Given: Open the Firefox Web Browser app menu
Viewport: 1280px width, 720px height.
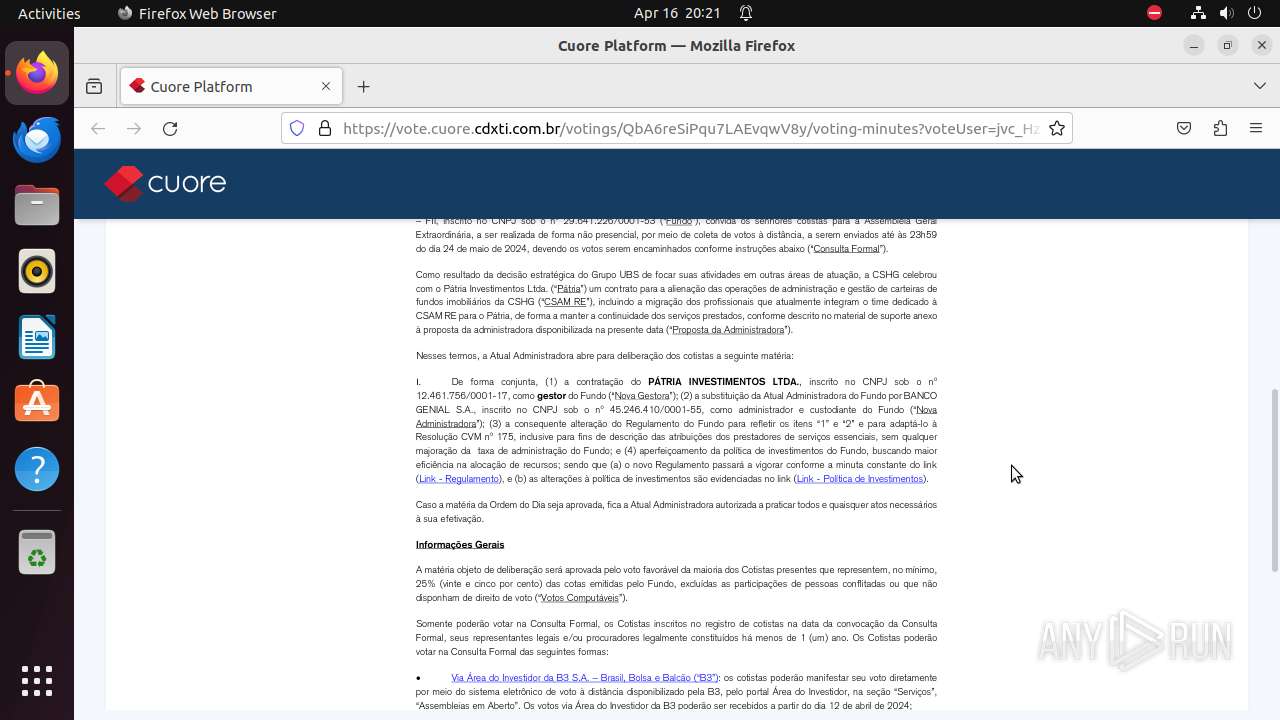Looking at the screenshot, I should 197,13.
